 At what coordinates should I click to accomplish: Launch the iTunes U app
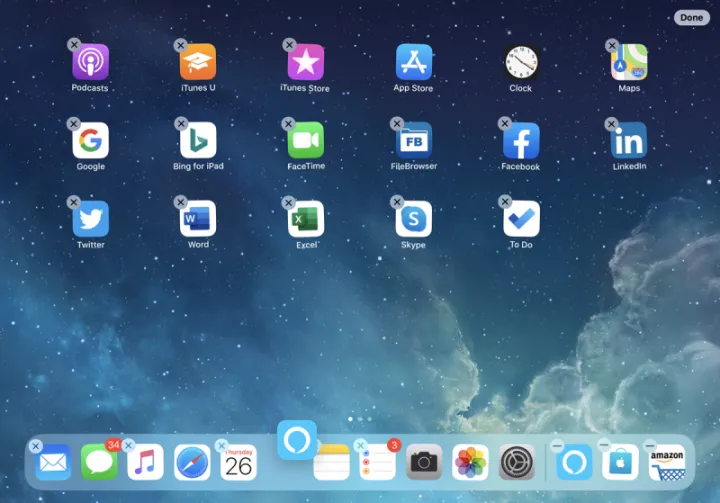click(198, 62)
